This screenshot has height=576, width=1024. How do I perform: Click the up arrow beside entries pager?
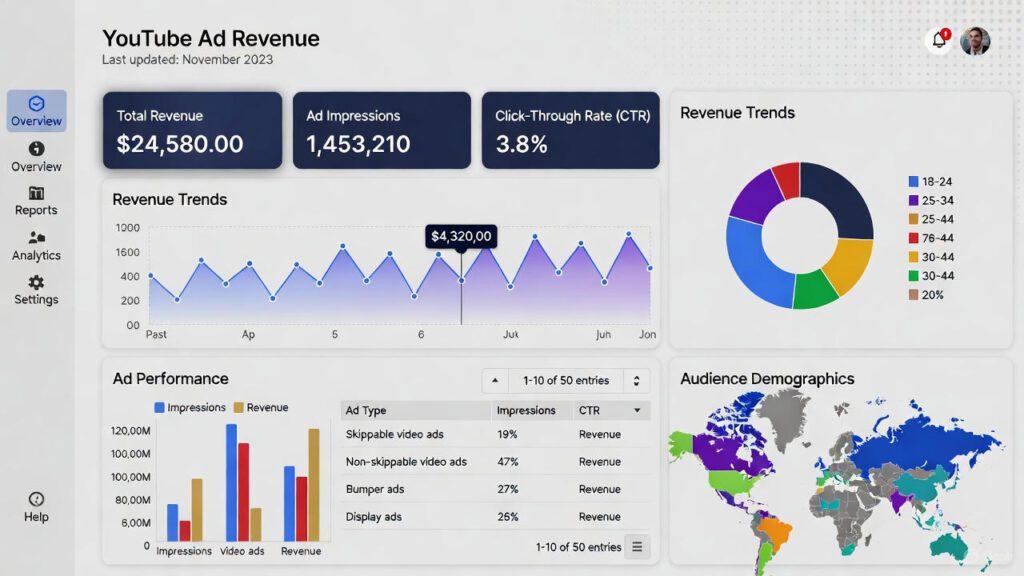click(495, 381)
